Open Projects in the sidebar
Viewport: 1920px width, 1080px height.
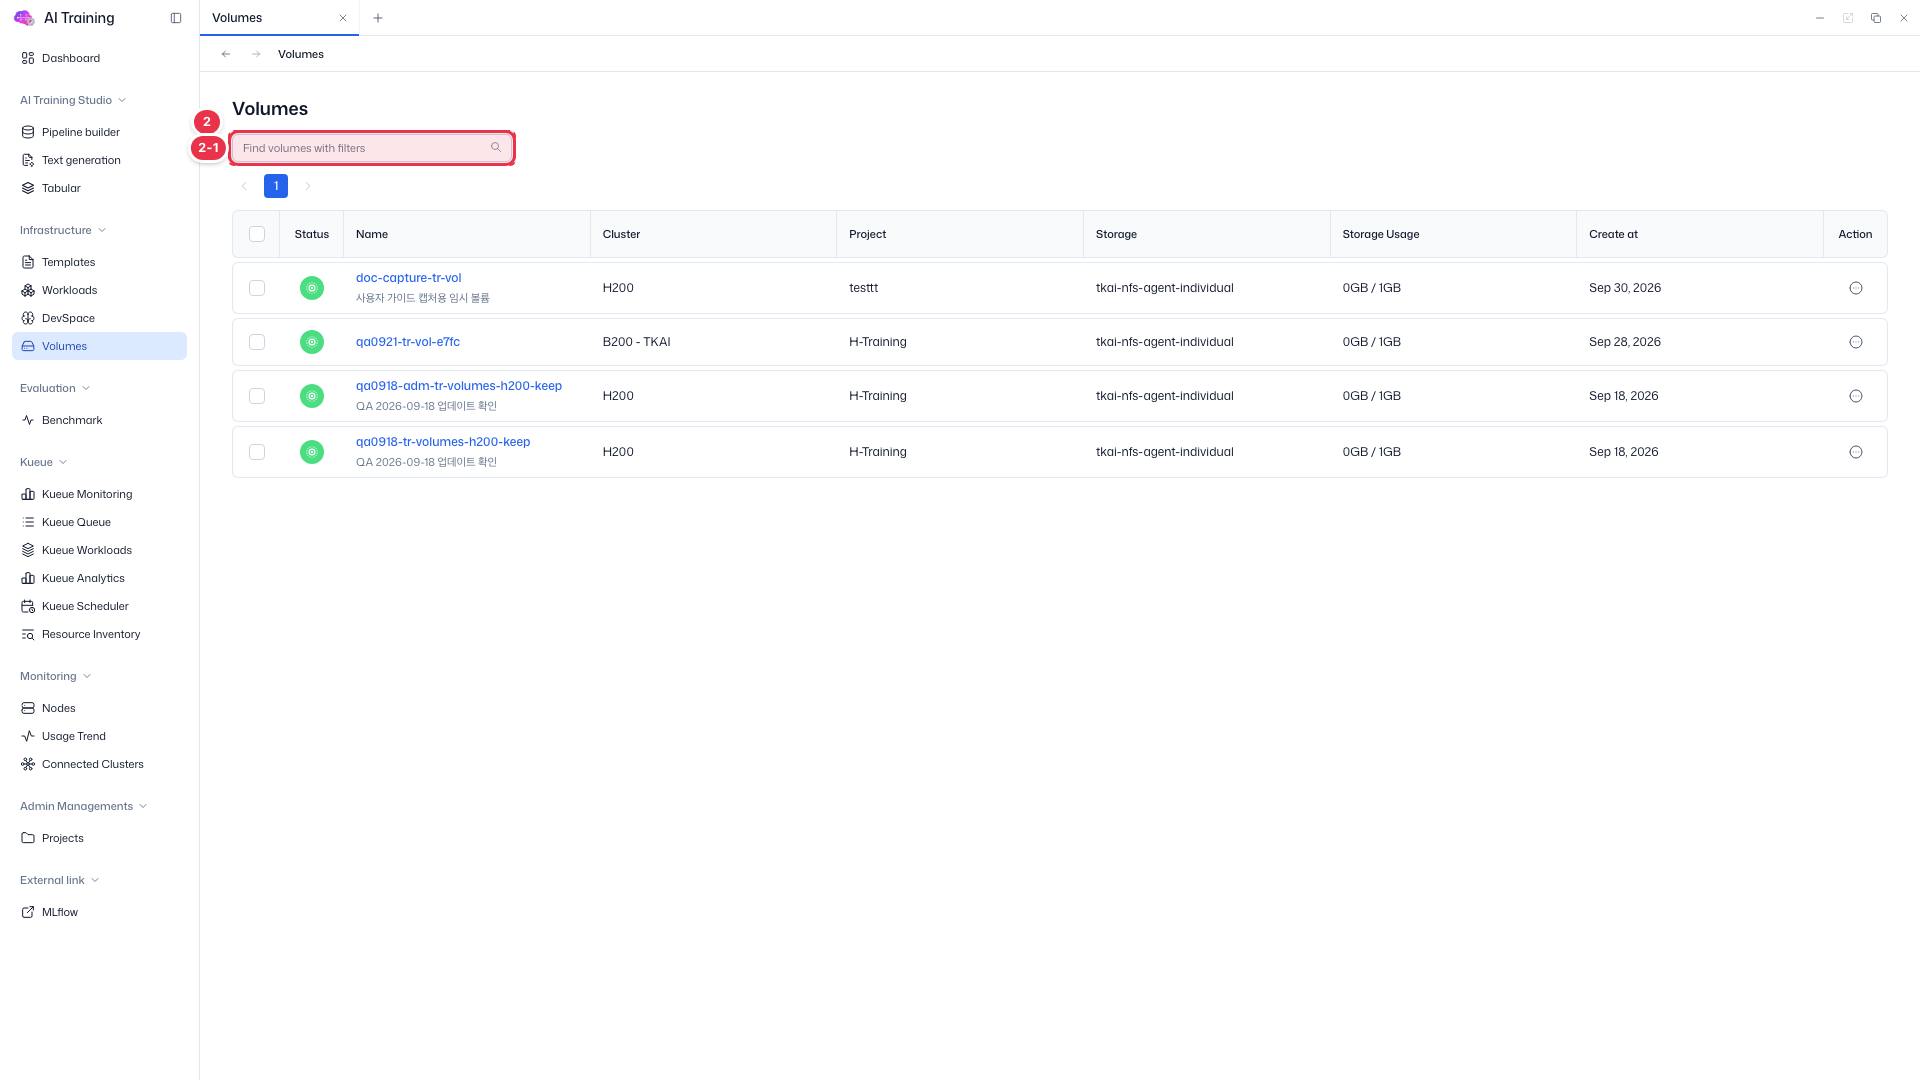(x=99, y=838)
